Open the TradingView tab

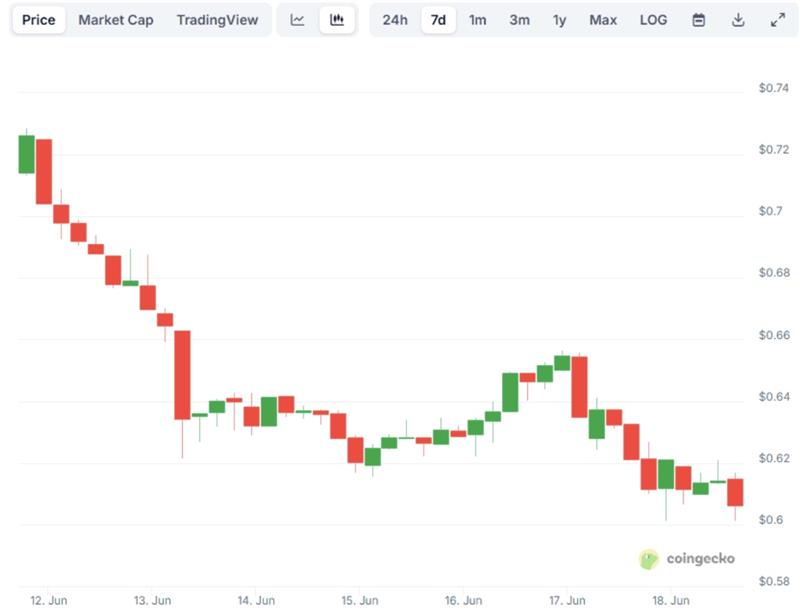217,20
